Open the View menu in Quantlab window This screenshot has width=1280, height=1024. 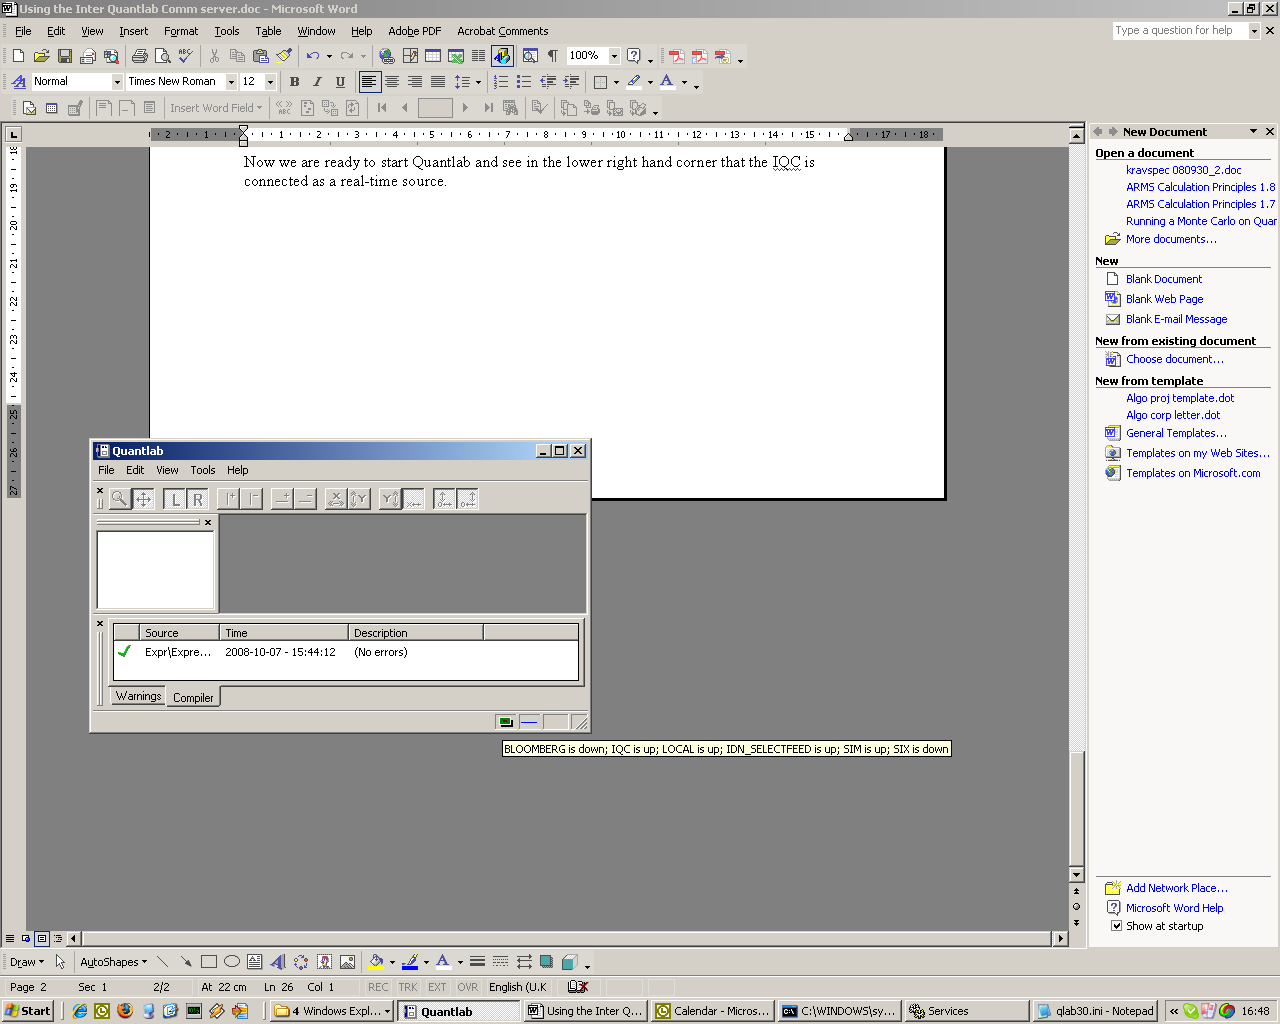pos(167,470)
